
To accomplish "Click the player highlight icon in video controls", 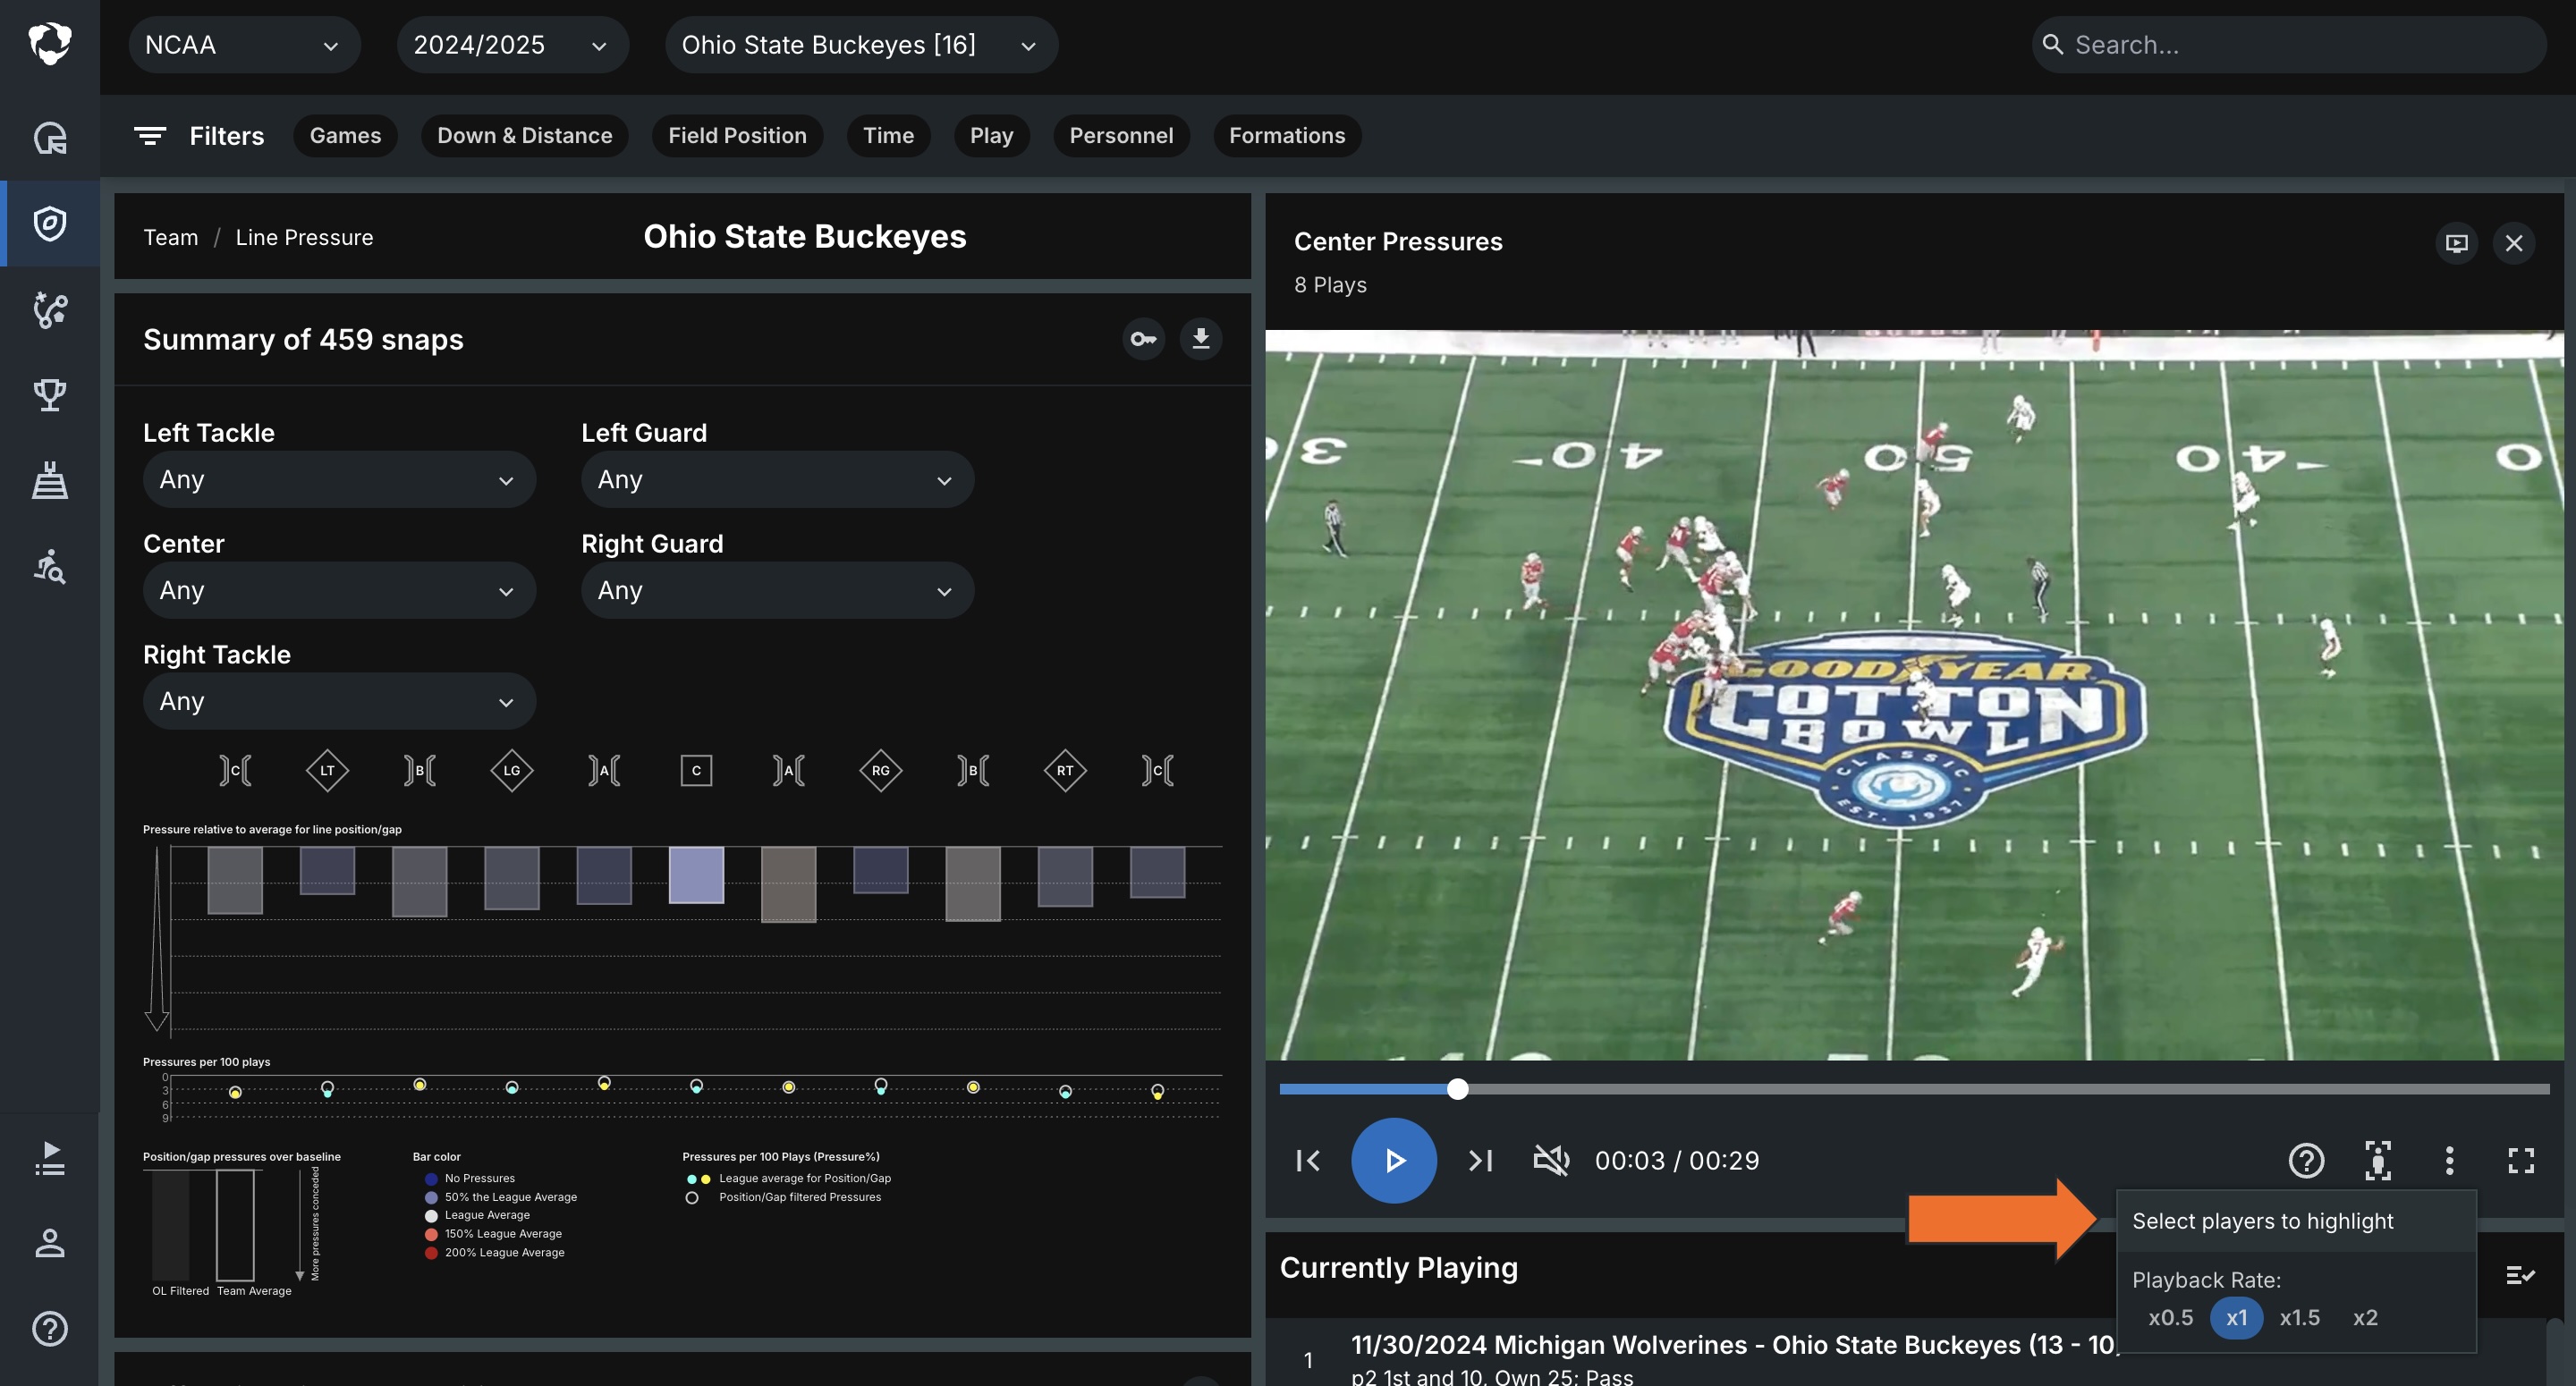I will (2377, 1160).
